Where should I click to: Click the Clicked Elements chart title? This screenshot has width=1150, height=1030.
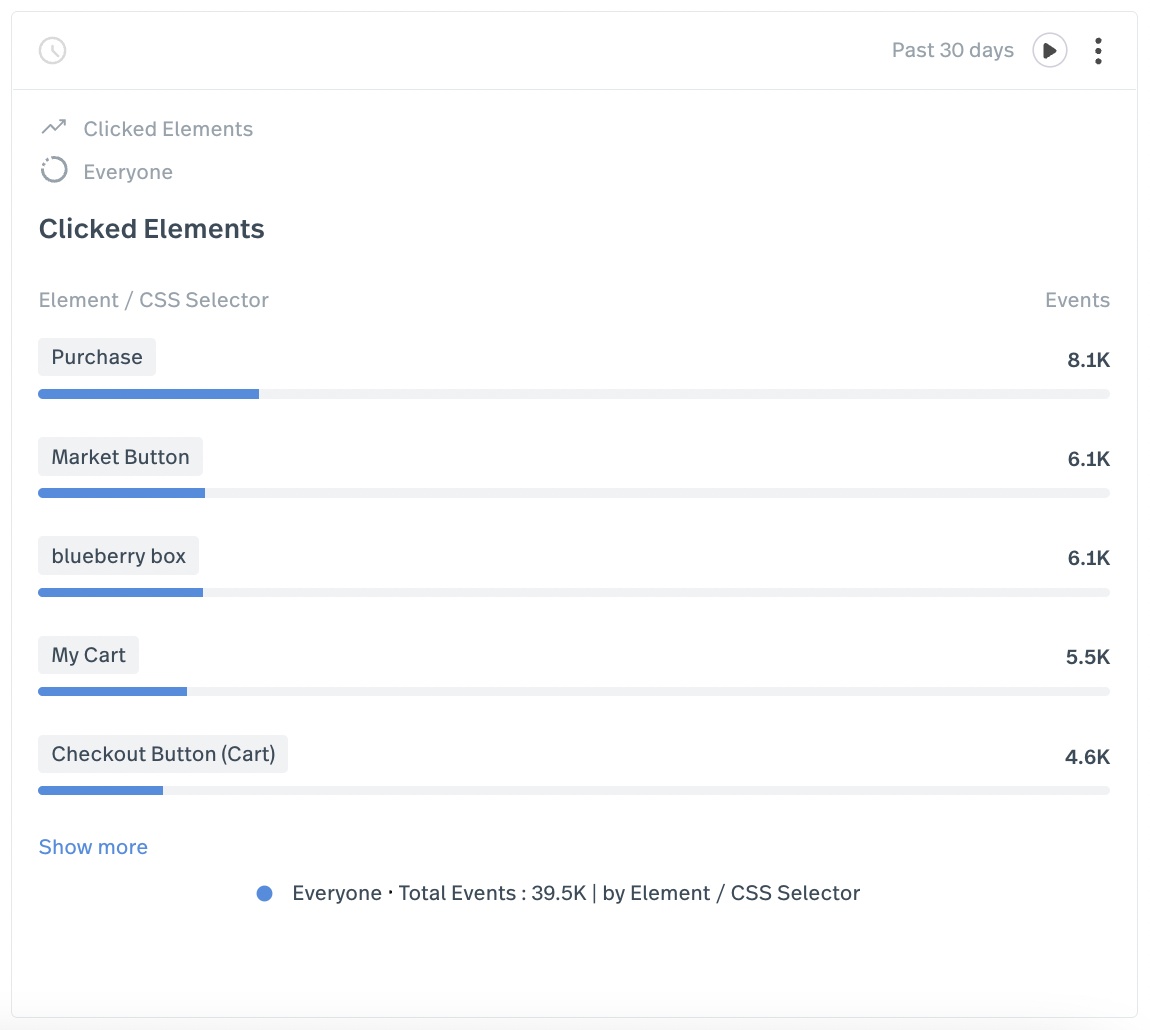152,229
